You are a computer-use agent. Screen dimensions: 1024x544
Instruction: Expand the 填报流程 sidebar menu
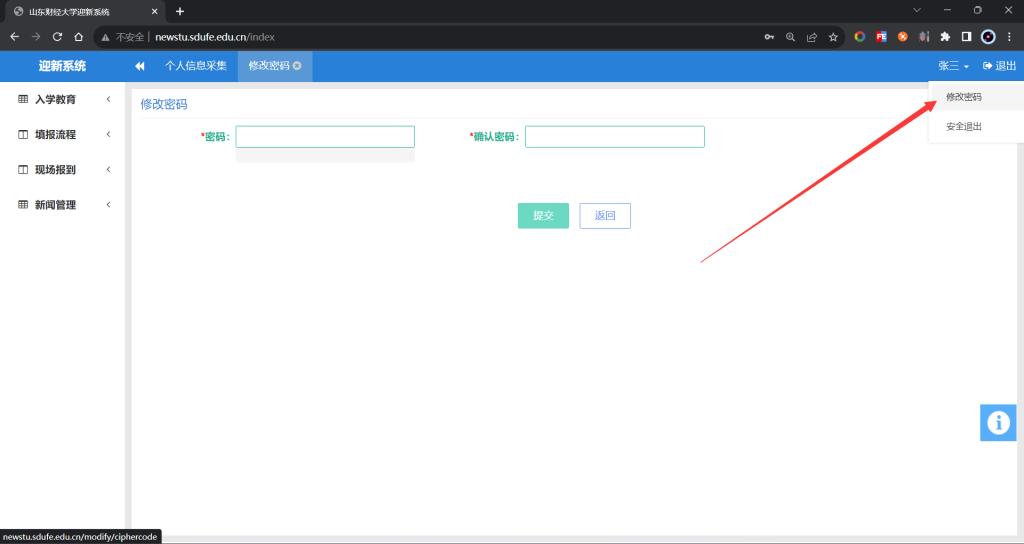pyautogui.click(x=62, y=135)
